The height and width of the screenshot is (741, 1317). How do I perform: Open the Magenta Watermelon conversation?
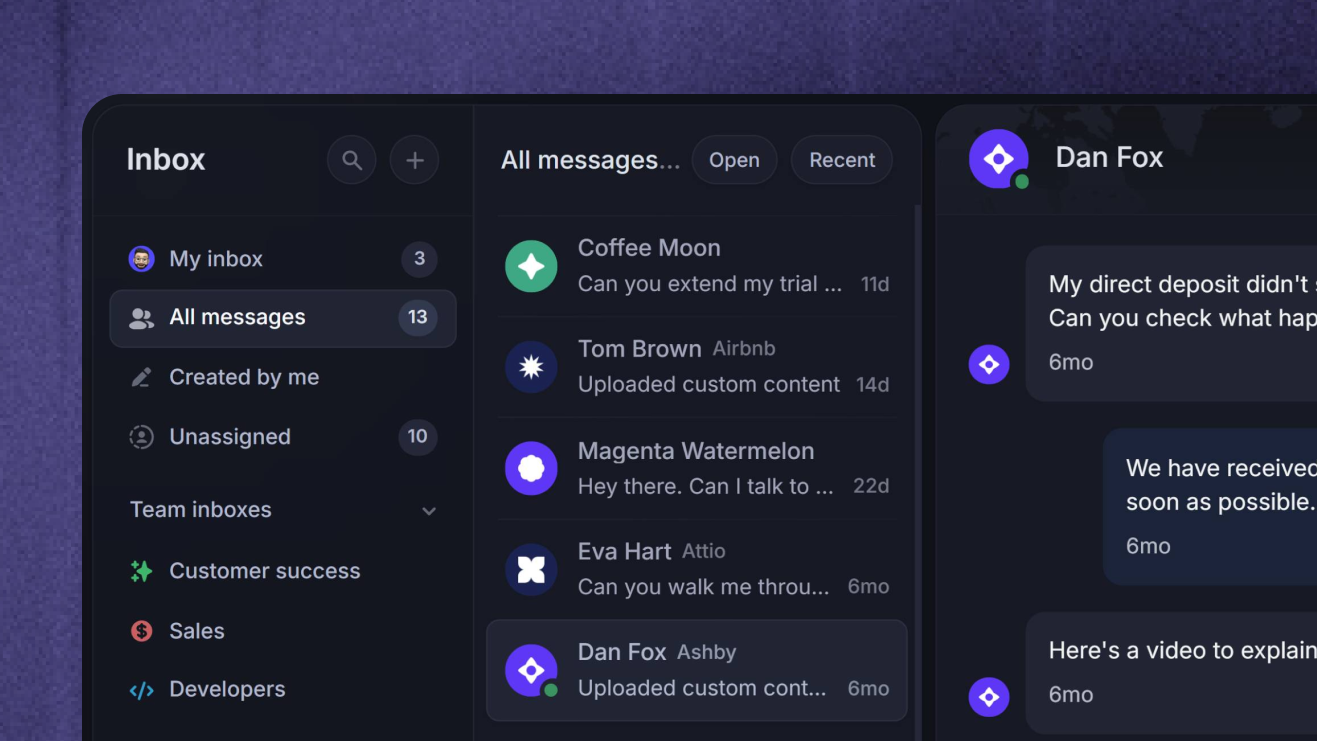[697, 468]
